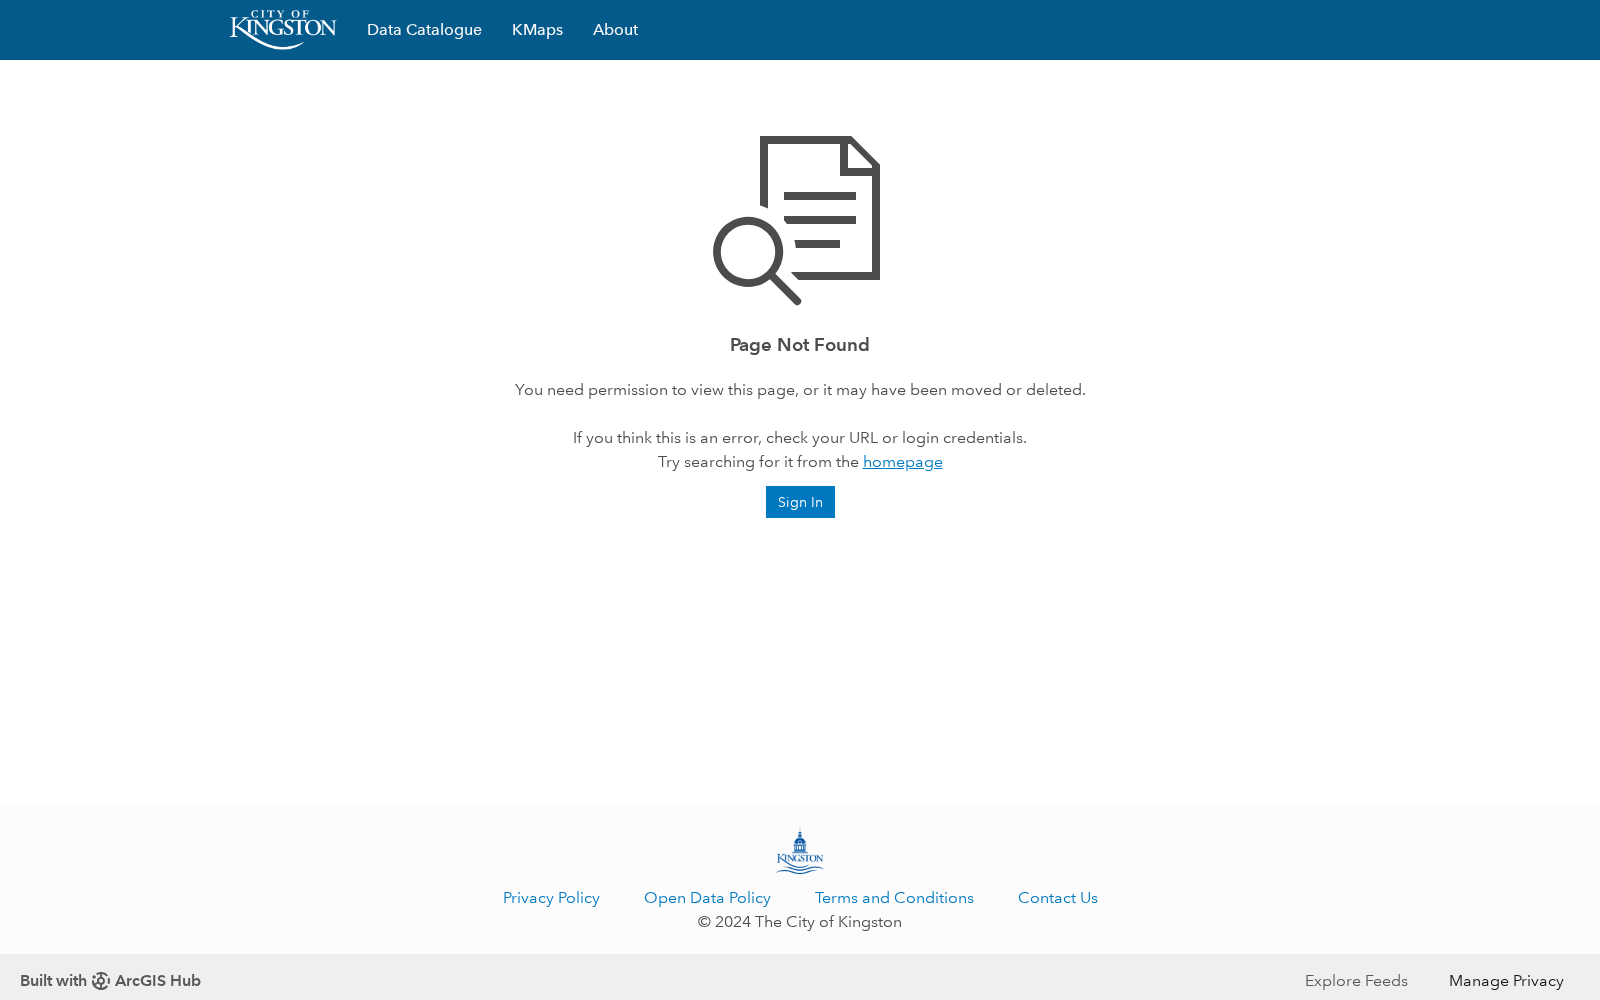This screenshot has height=1000, width=1600.
Task: Open the Open Data Policy link
Action: (707, 898)
